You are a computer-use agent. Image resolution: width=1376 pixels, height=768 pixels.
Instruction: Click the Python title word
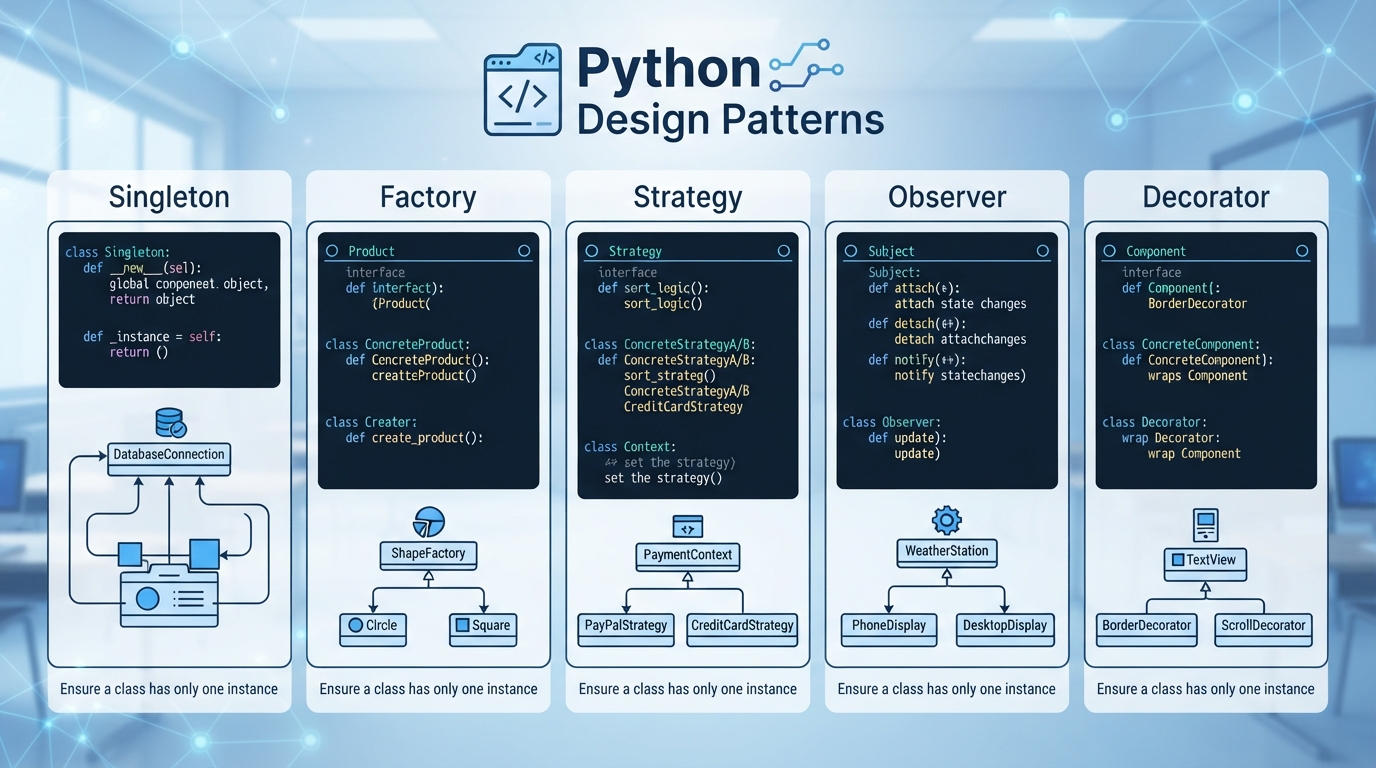pos(669,69)
